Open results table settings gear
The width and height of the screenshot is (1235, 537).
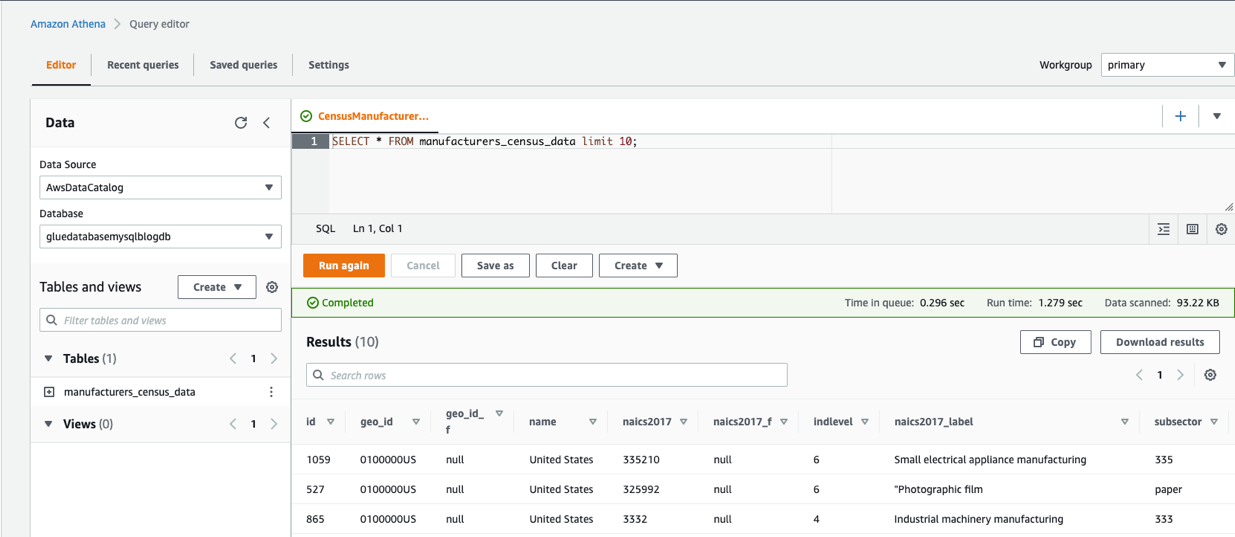pos(1210,375)
